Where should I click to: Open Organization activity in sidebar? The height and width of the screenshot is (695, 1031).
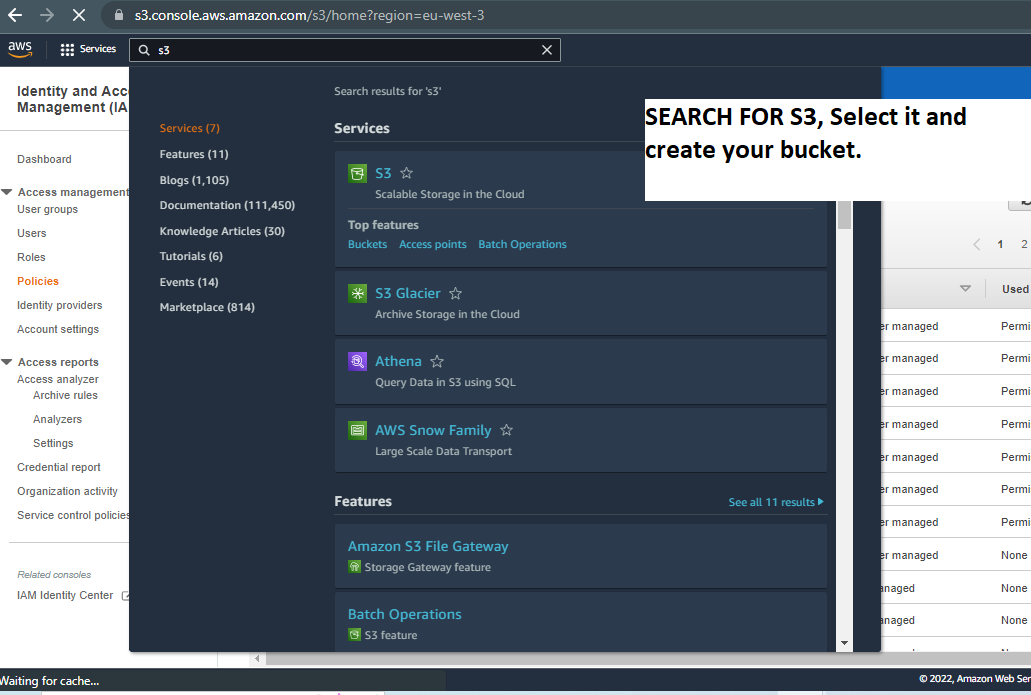click(67, 491)
